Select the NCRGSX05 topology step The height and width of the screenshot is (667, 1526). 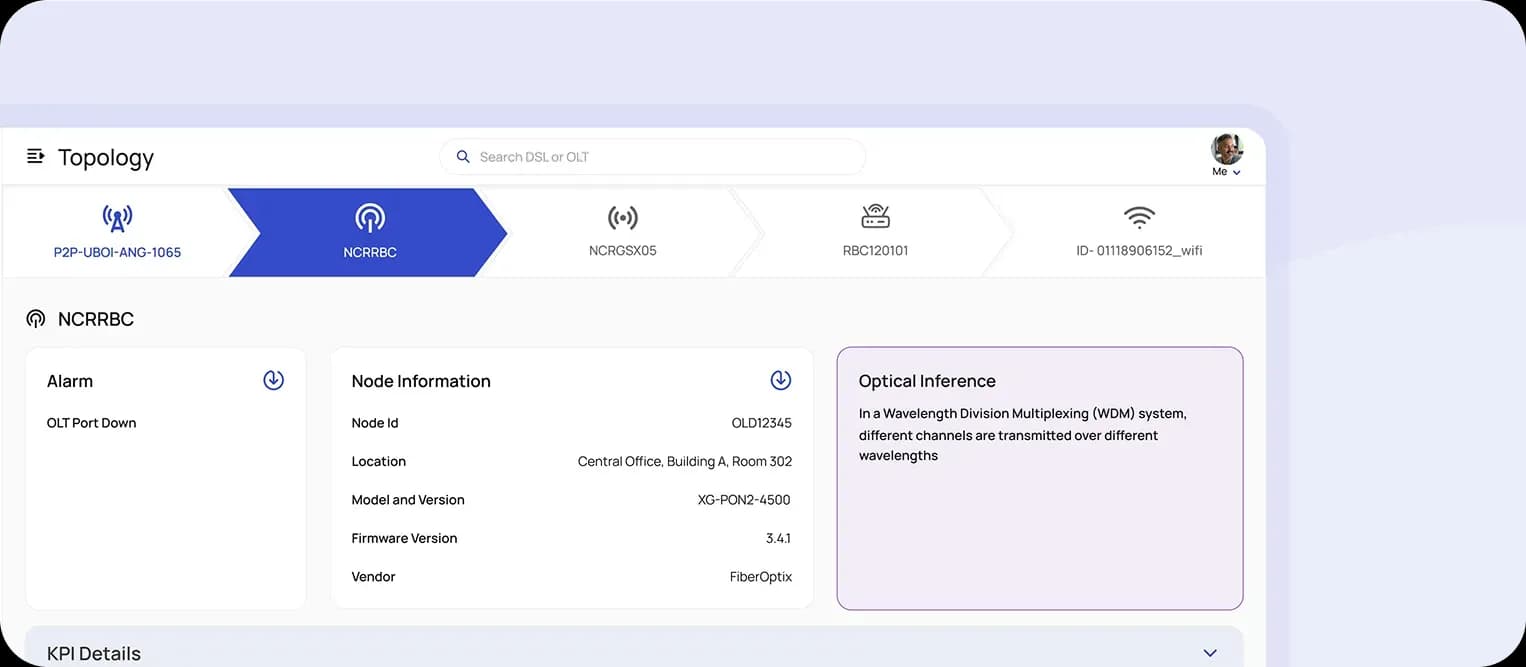click(x=623, y=232)
